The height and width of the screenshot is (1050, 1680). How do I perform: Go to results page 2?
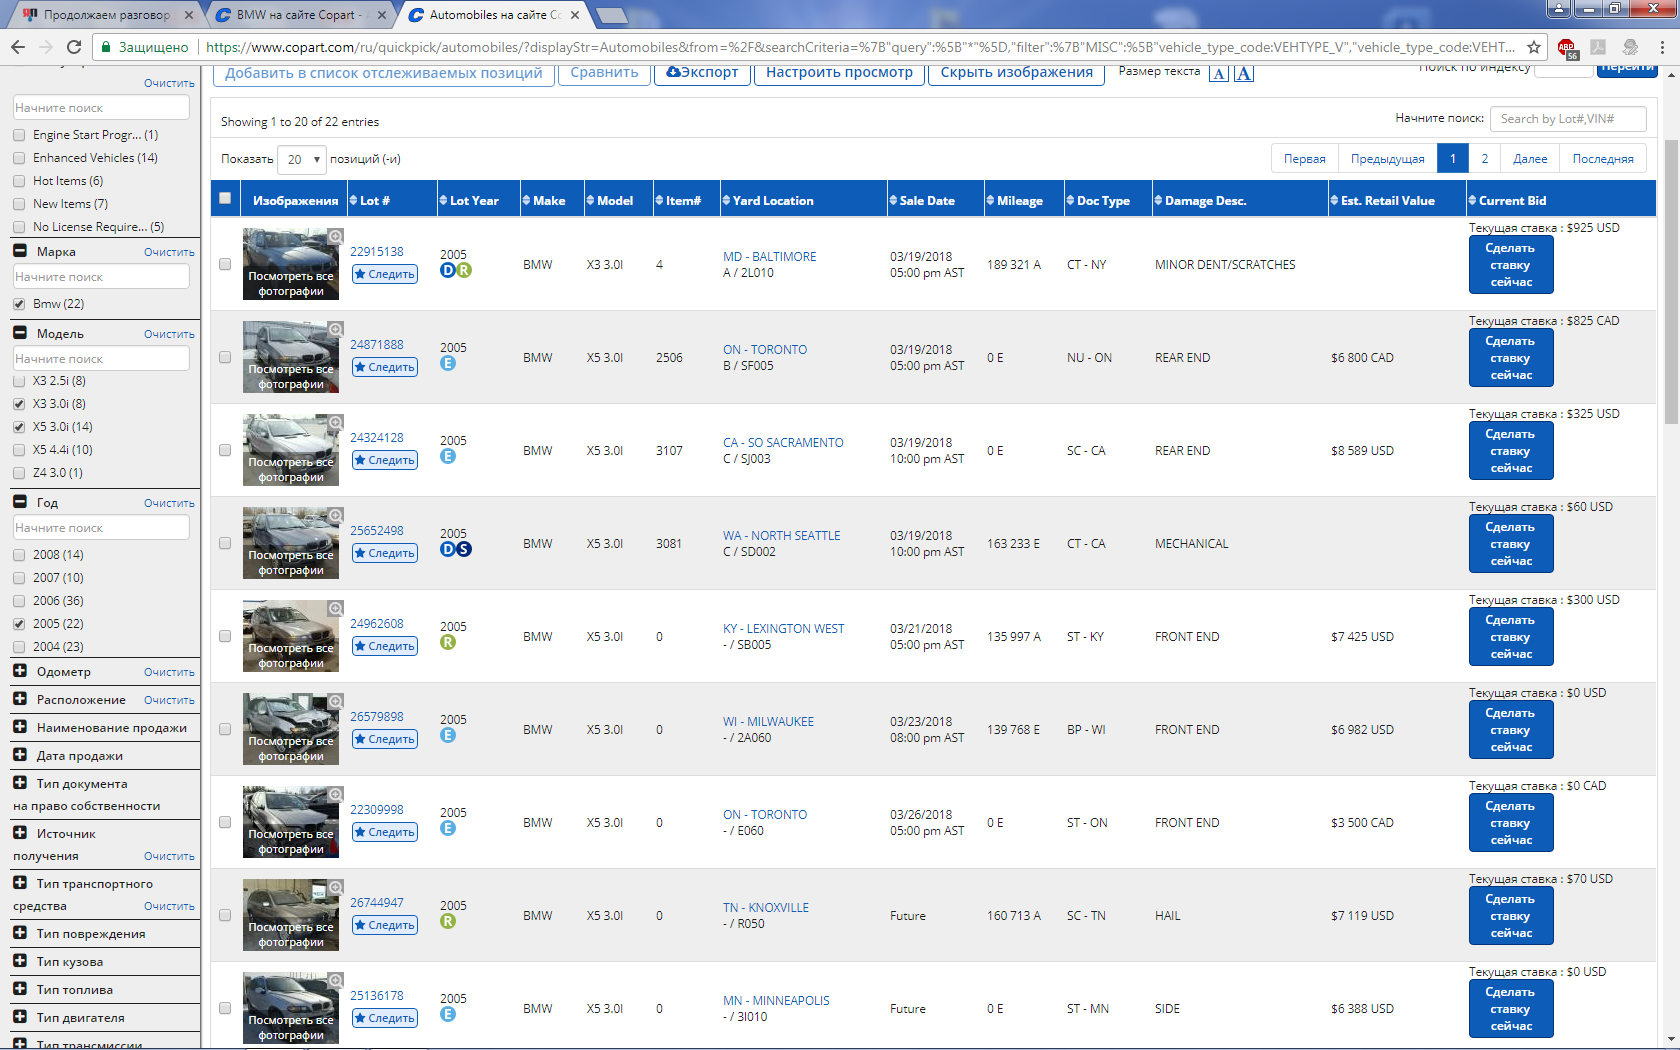[x=1485, y=159]
